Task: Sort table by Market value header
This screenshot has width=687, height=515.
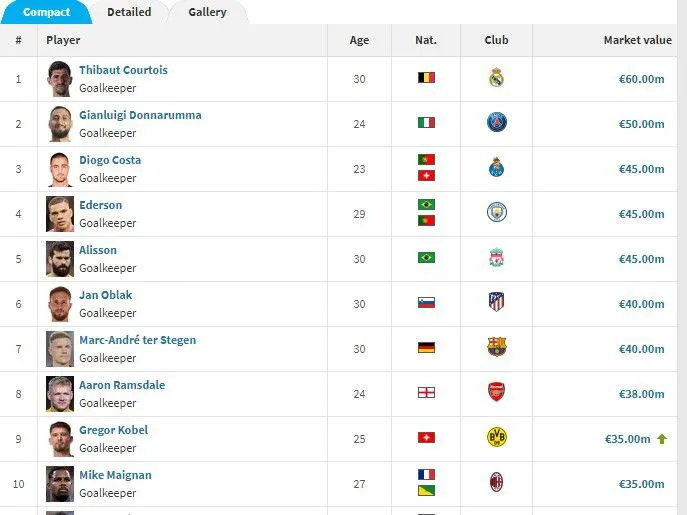Action: pyautogui.click(x=637, y=40)
